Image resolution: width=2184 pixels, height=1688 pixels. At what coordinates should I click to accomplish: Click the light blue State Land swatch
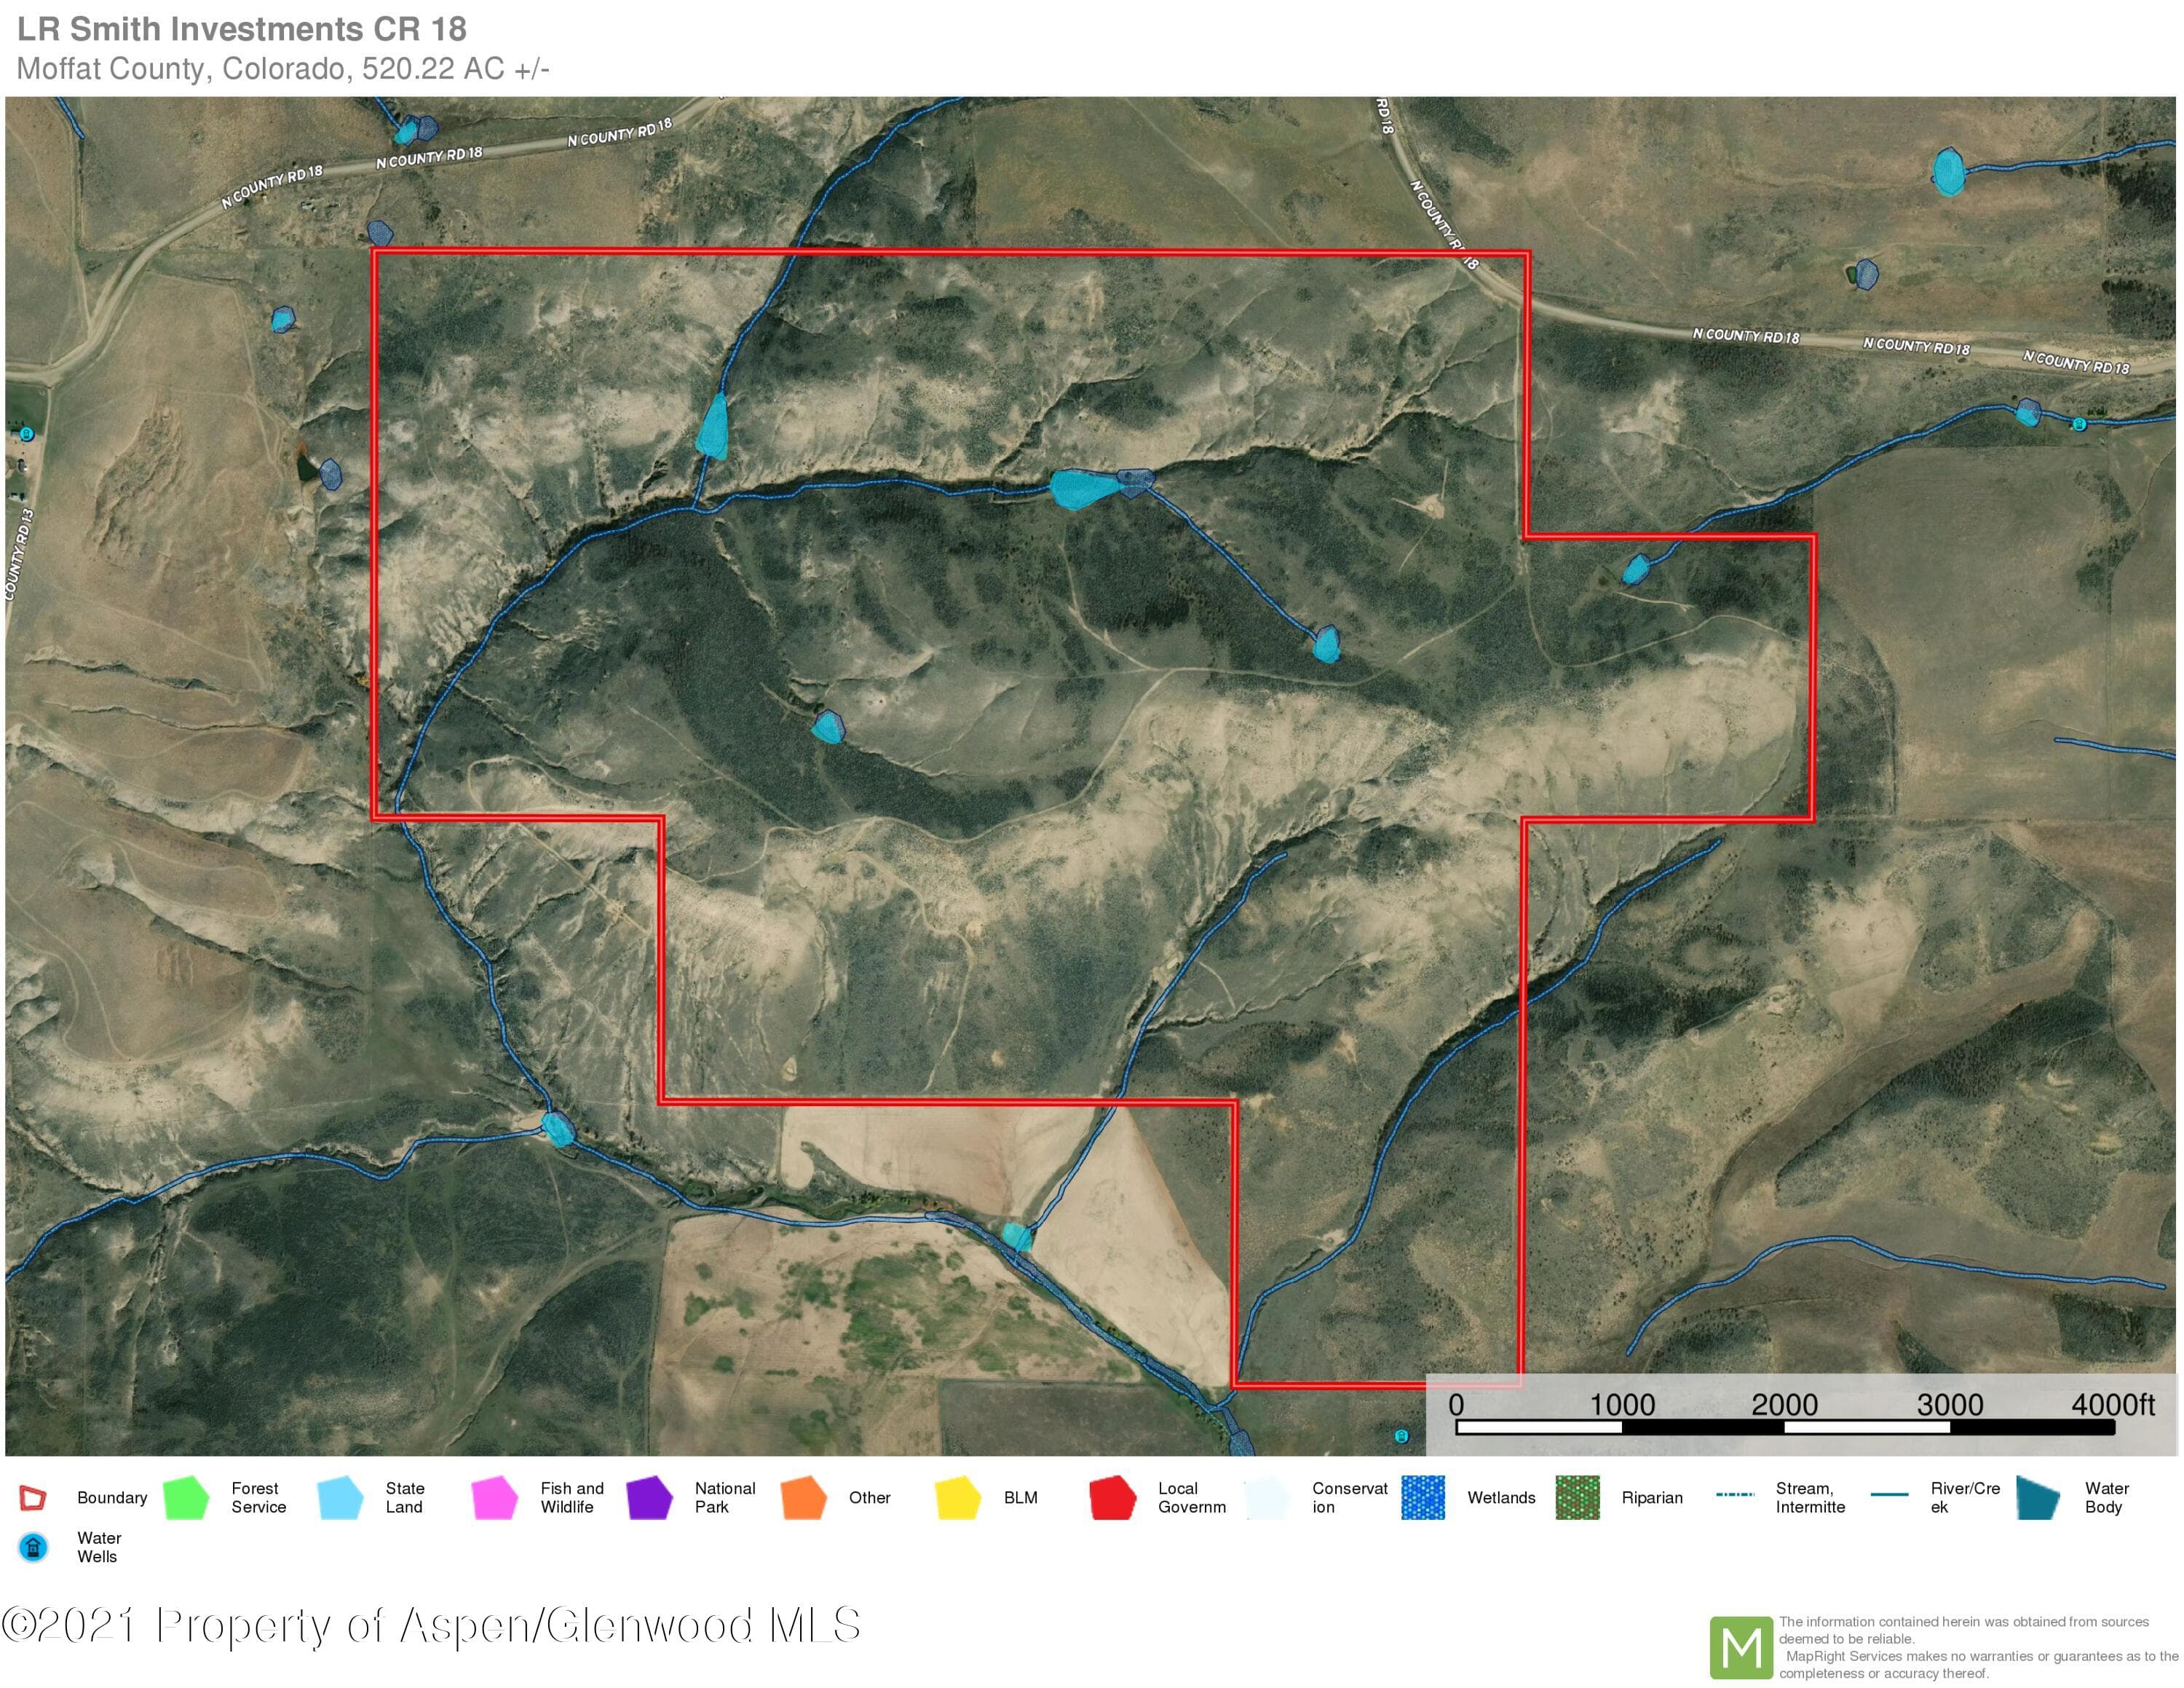340,1497
